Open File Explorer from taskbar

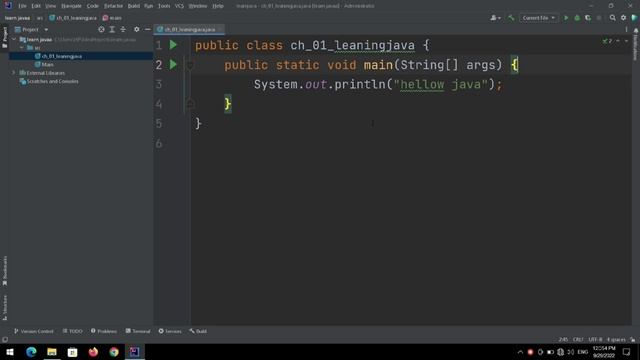click(x=52, y=352)
